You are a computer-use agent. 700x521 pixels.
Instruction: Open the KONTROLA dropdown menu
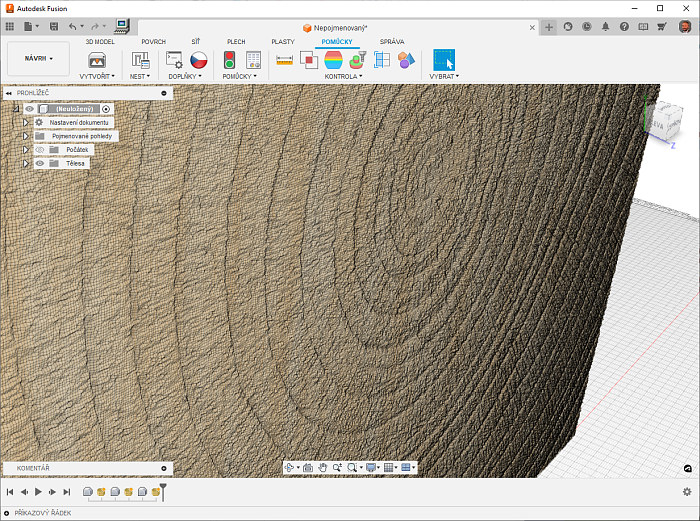[343, 76]
